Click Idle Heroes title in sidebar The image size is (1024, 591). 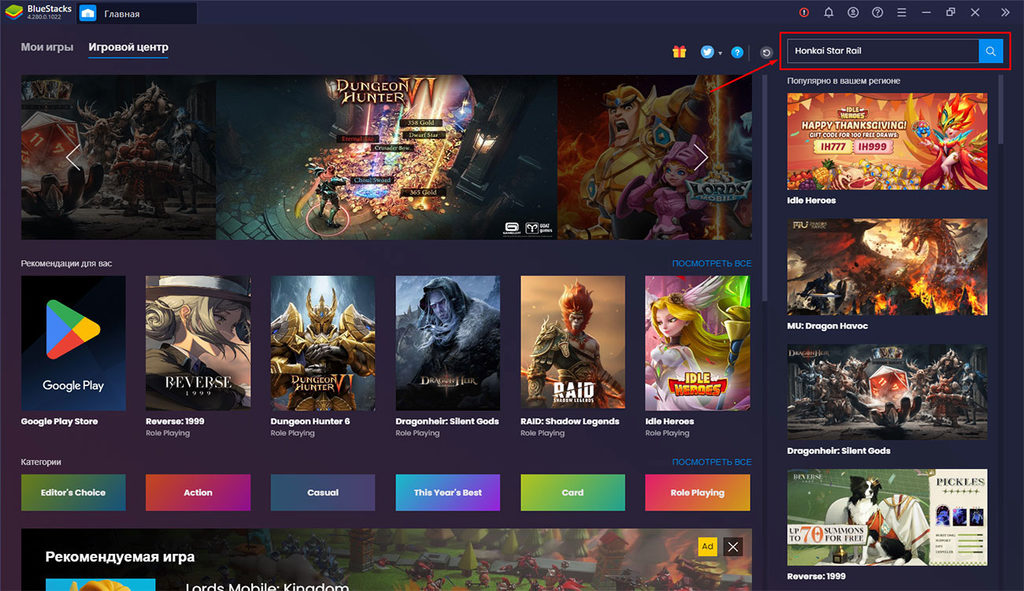(x=811, y=200)
